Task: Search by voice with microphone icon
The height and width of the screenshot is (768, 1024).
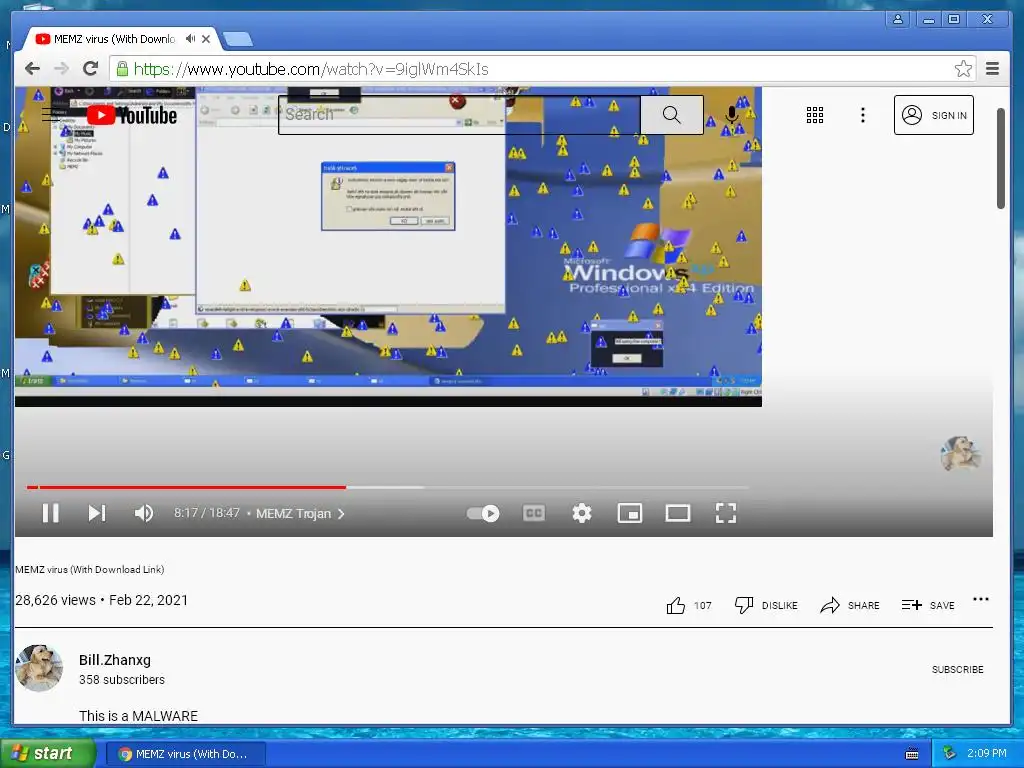Action: [732, 115]
